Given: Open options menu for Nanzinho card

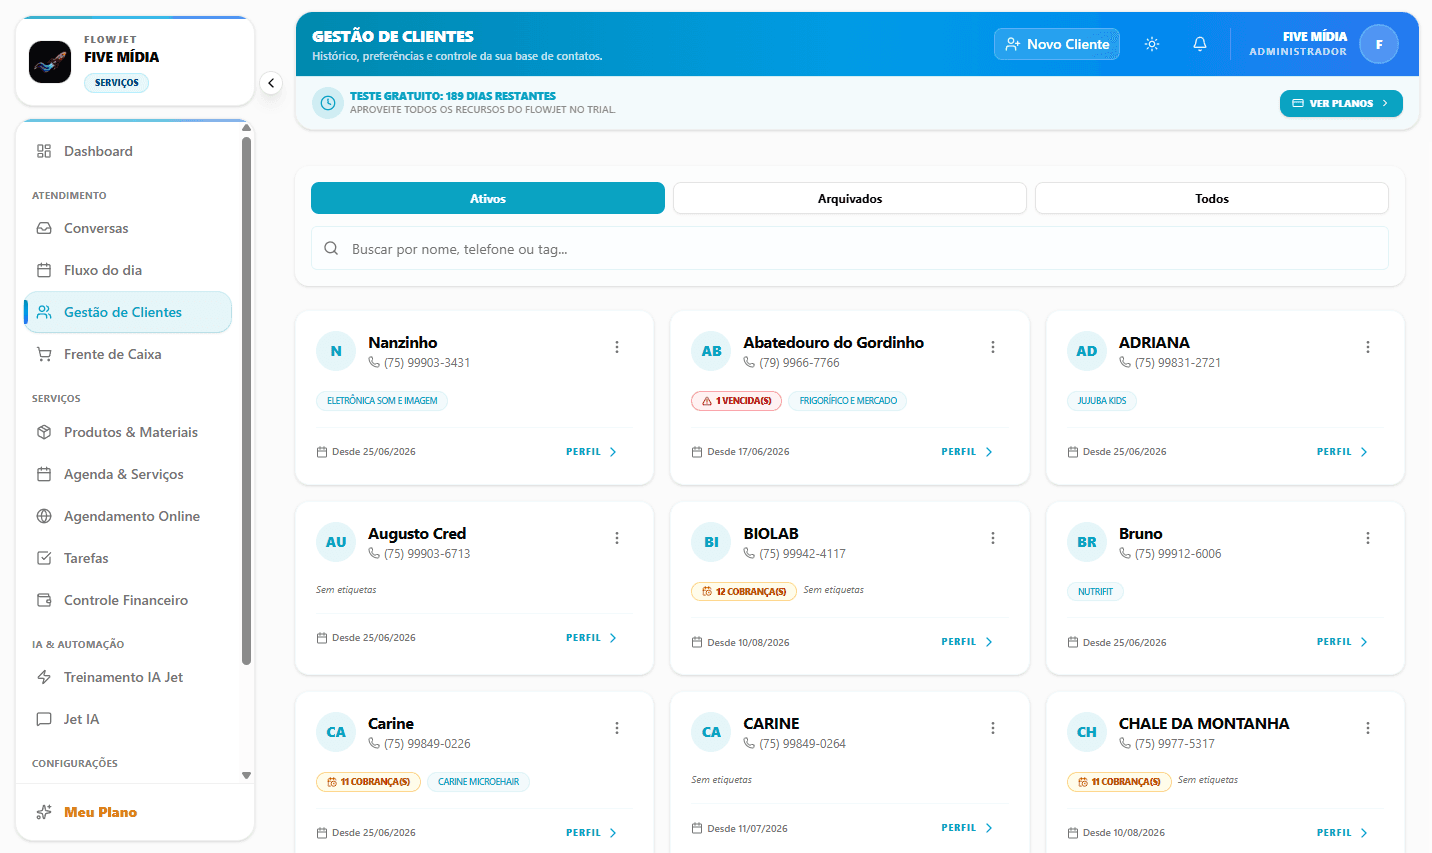Looking at the screenshot, I should point(617,347).
